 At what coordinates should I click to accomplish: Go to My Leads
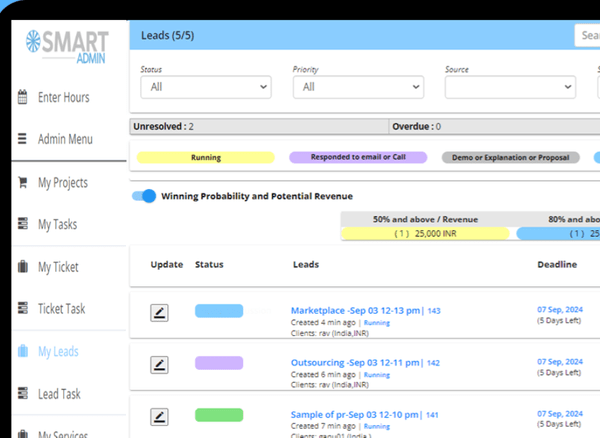(58, 351)
